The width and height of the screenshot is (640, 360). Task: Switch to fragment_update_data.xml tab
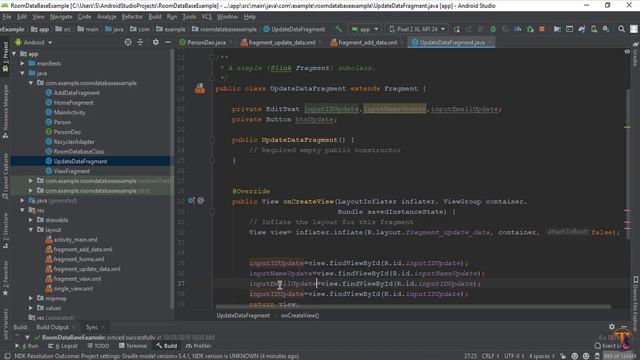coord(282,42)
